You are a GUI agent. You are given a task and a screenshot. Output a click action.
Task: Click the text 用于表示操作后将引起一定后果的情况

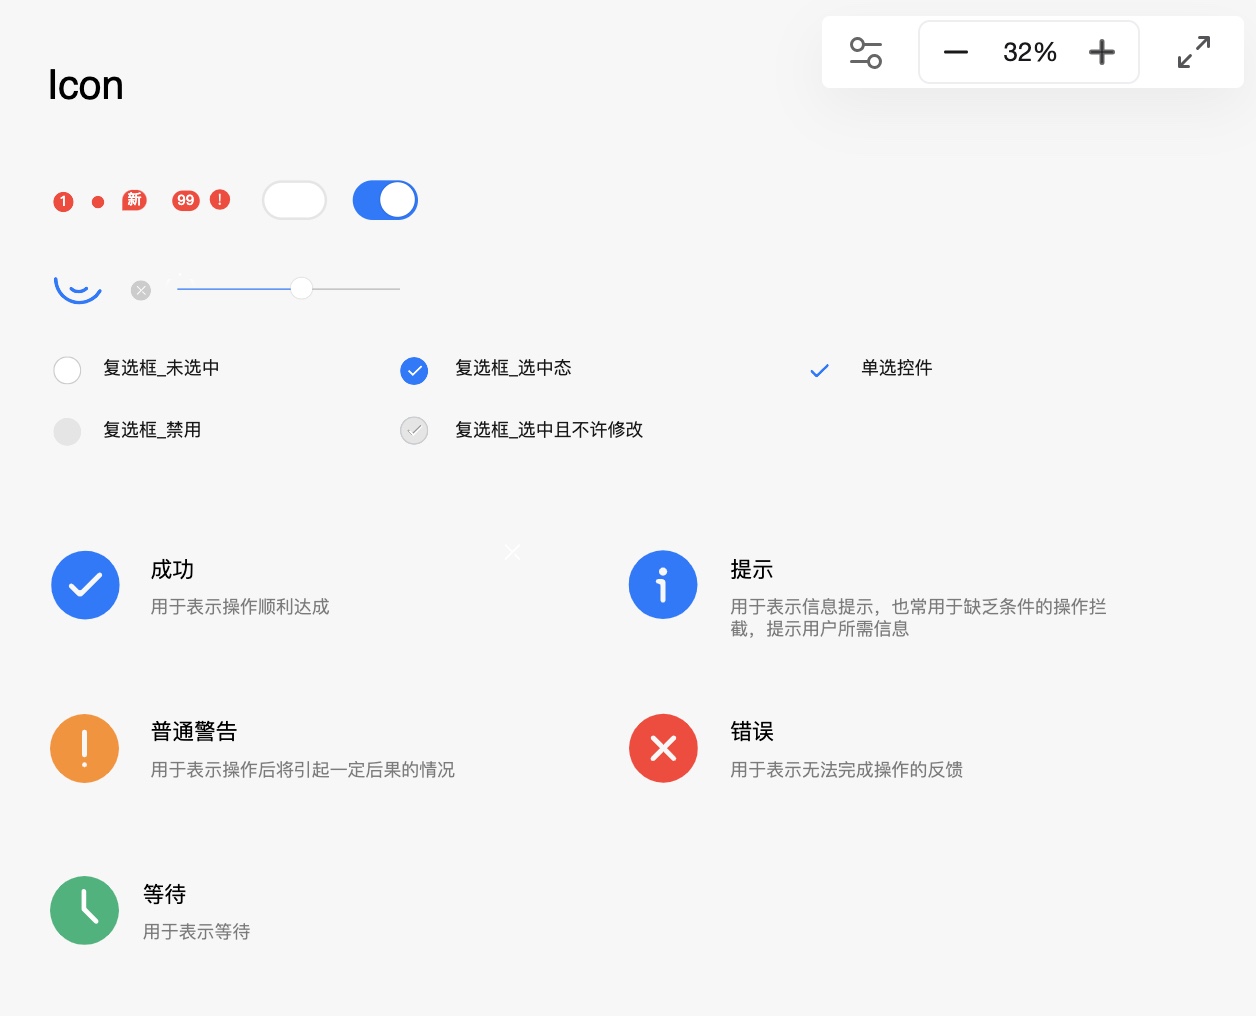point(303,770)
